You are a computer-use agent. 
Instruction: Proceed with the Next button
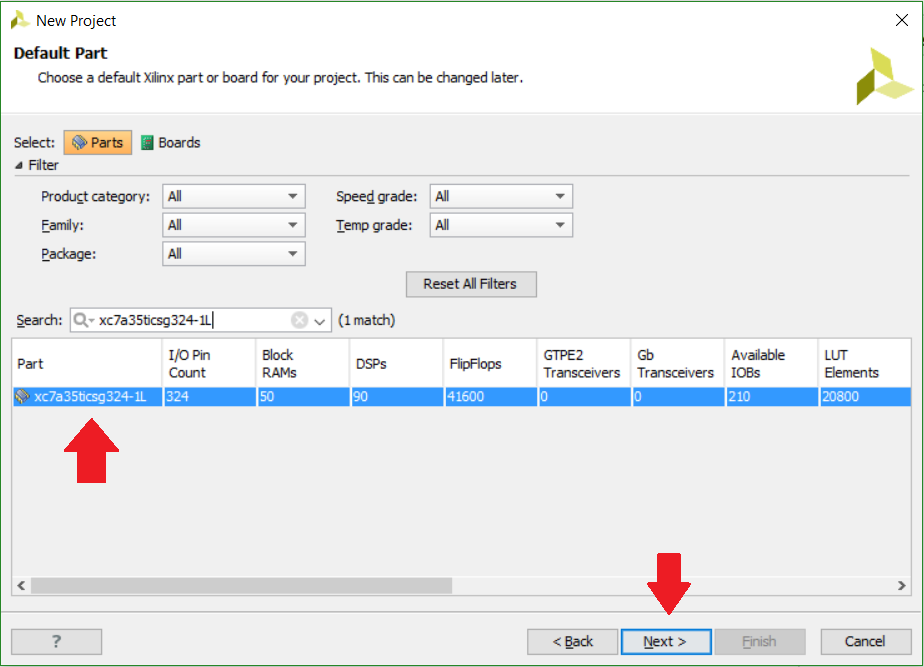coord(666,641)
